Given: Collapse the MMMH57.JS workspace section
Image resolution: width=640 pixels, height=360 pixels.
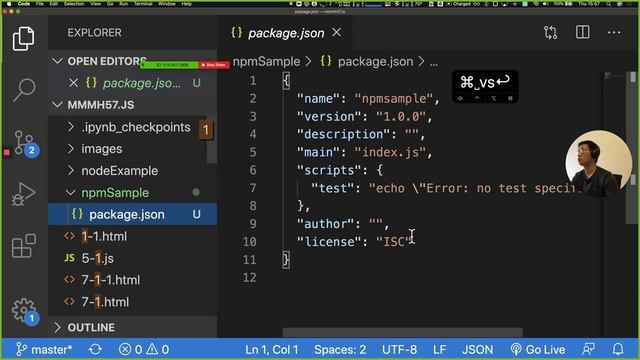Looking at the screenshot, I should click(x=58, y=105).
